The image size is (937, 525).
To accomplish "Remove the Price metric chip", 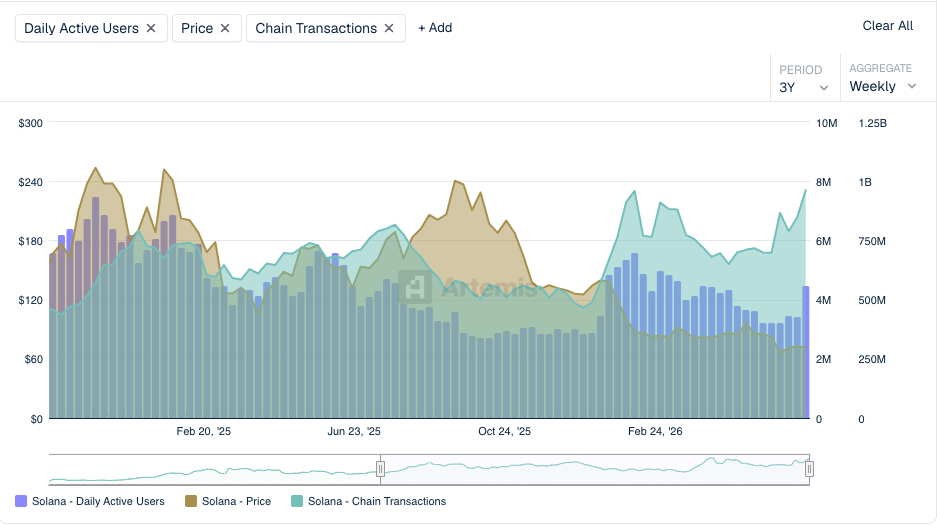I will [x=225, y=28].
